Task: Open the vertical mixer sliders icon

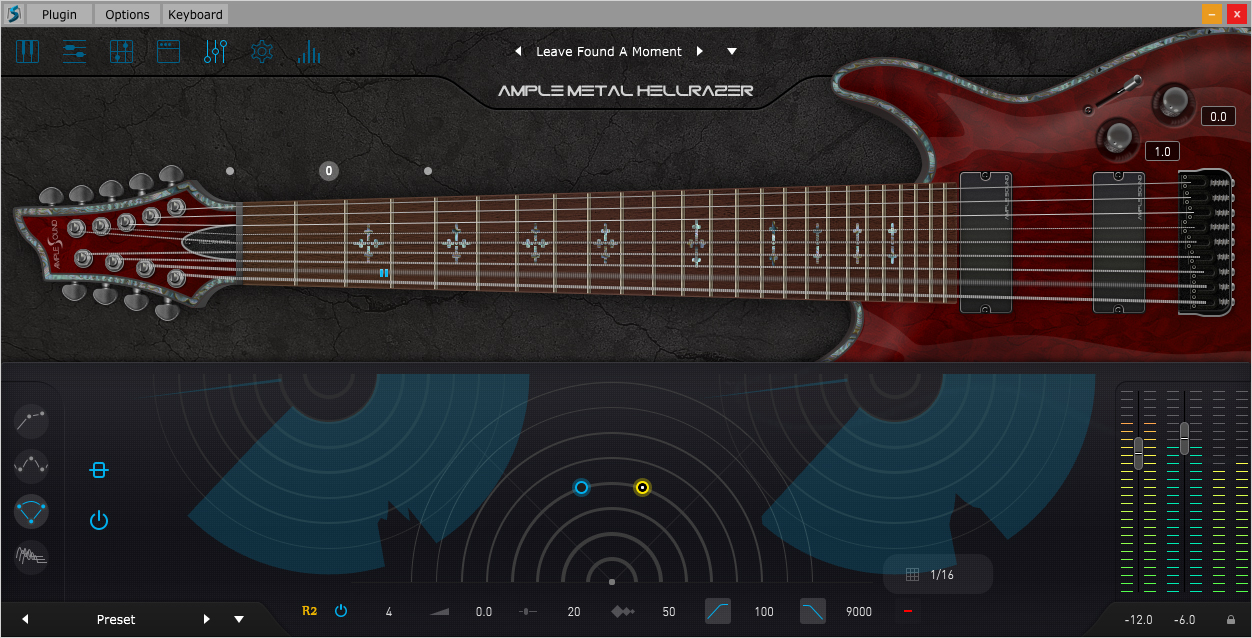Action: [x=216, y=51]
